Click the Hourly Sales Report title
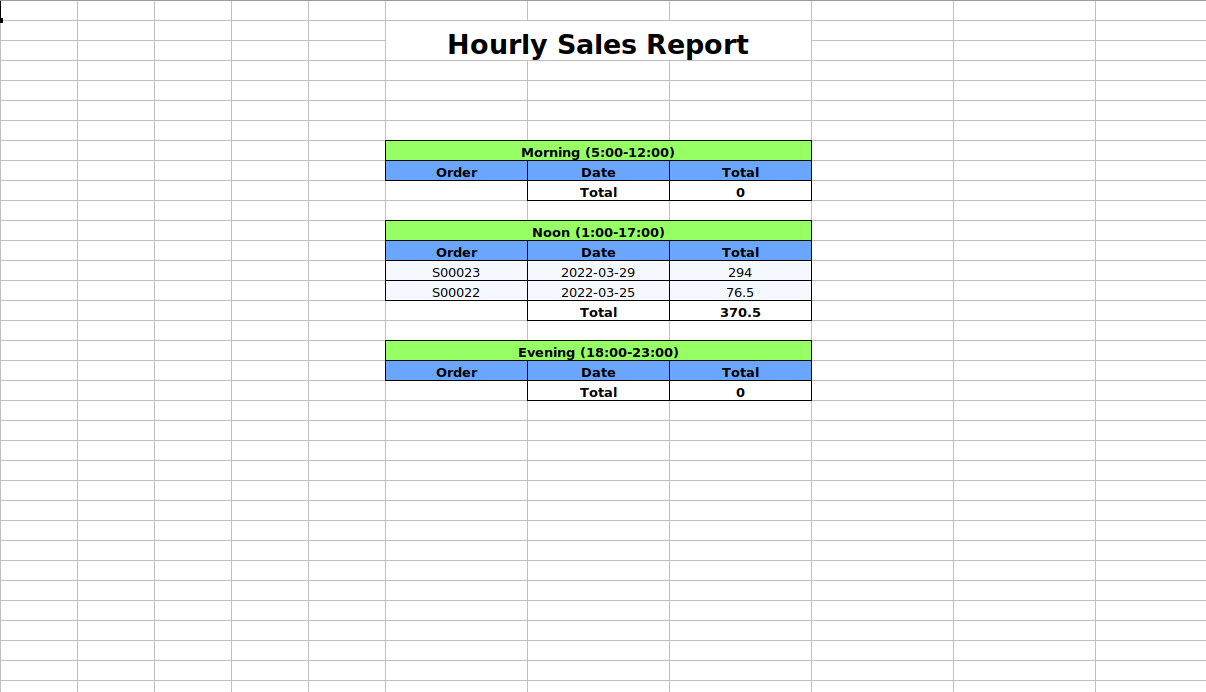The width and height of the screenshot is (1206, 692). [x=598, y=45]
